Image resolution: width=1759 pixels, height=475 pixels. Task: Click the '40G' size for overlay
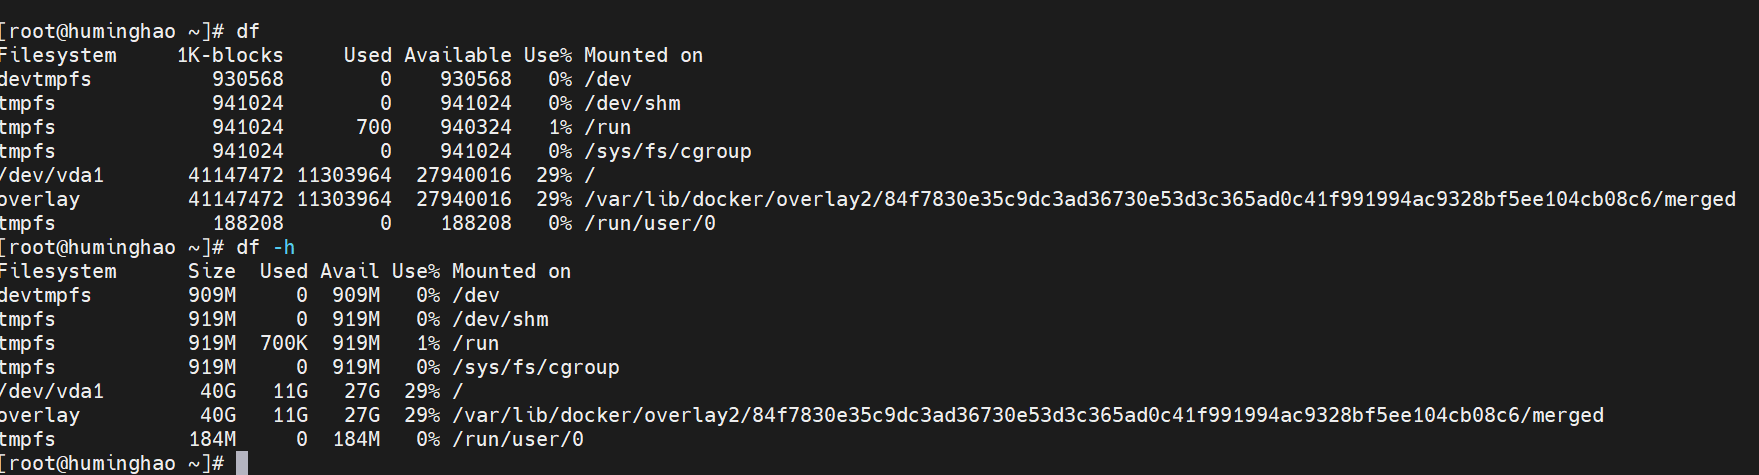[218, 415]
